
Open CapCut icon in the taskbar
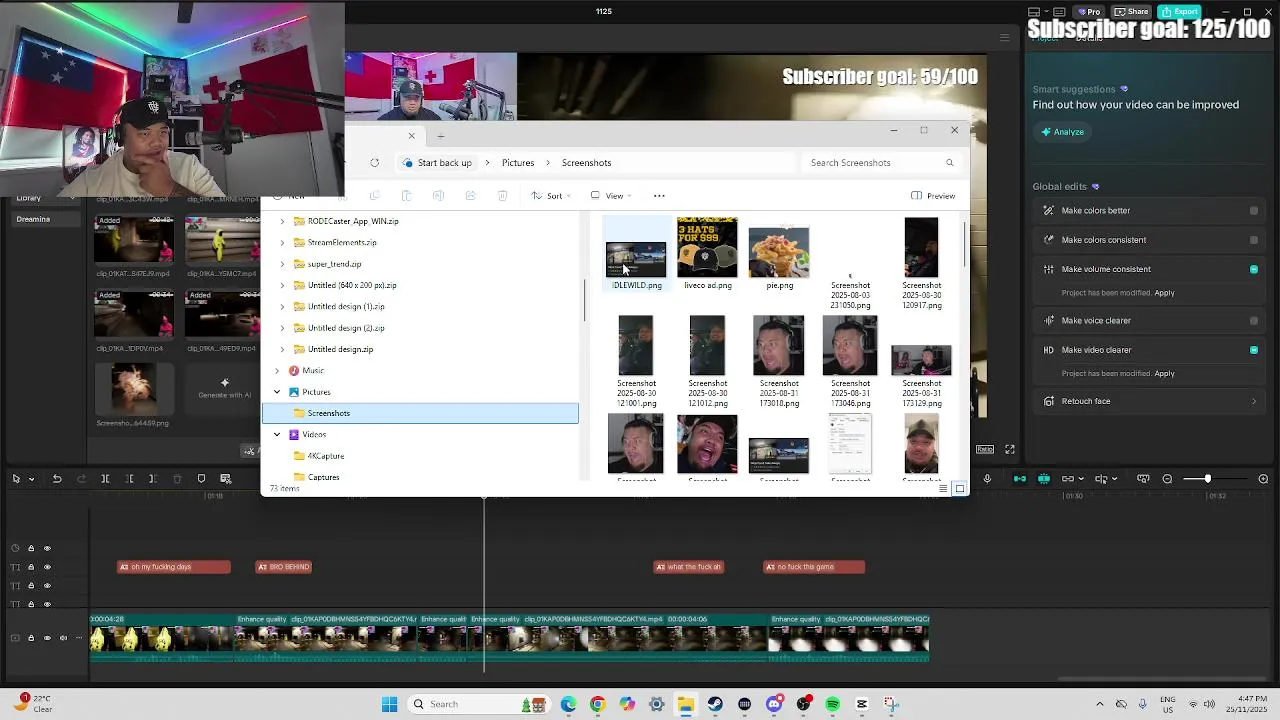pyautogui.click(x=862, y=704)
